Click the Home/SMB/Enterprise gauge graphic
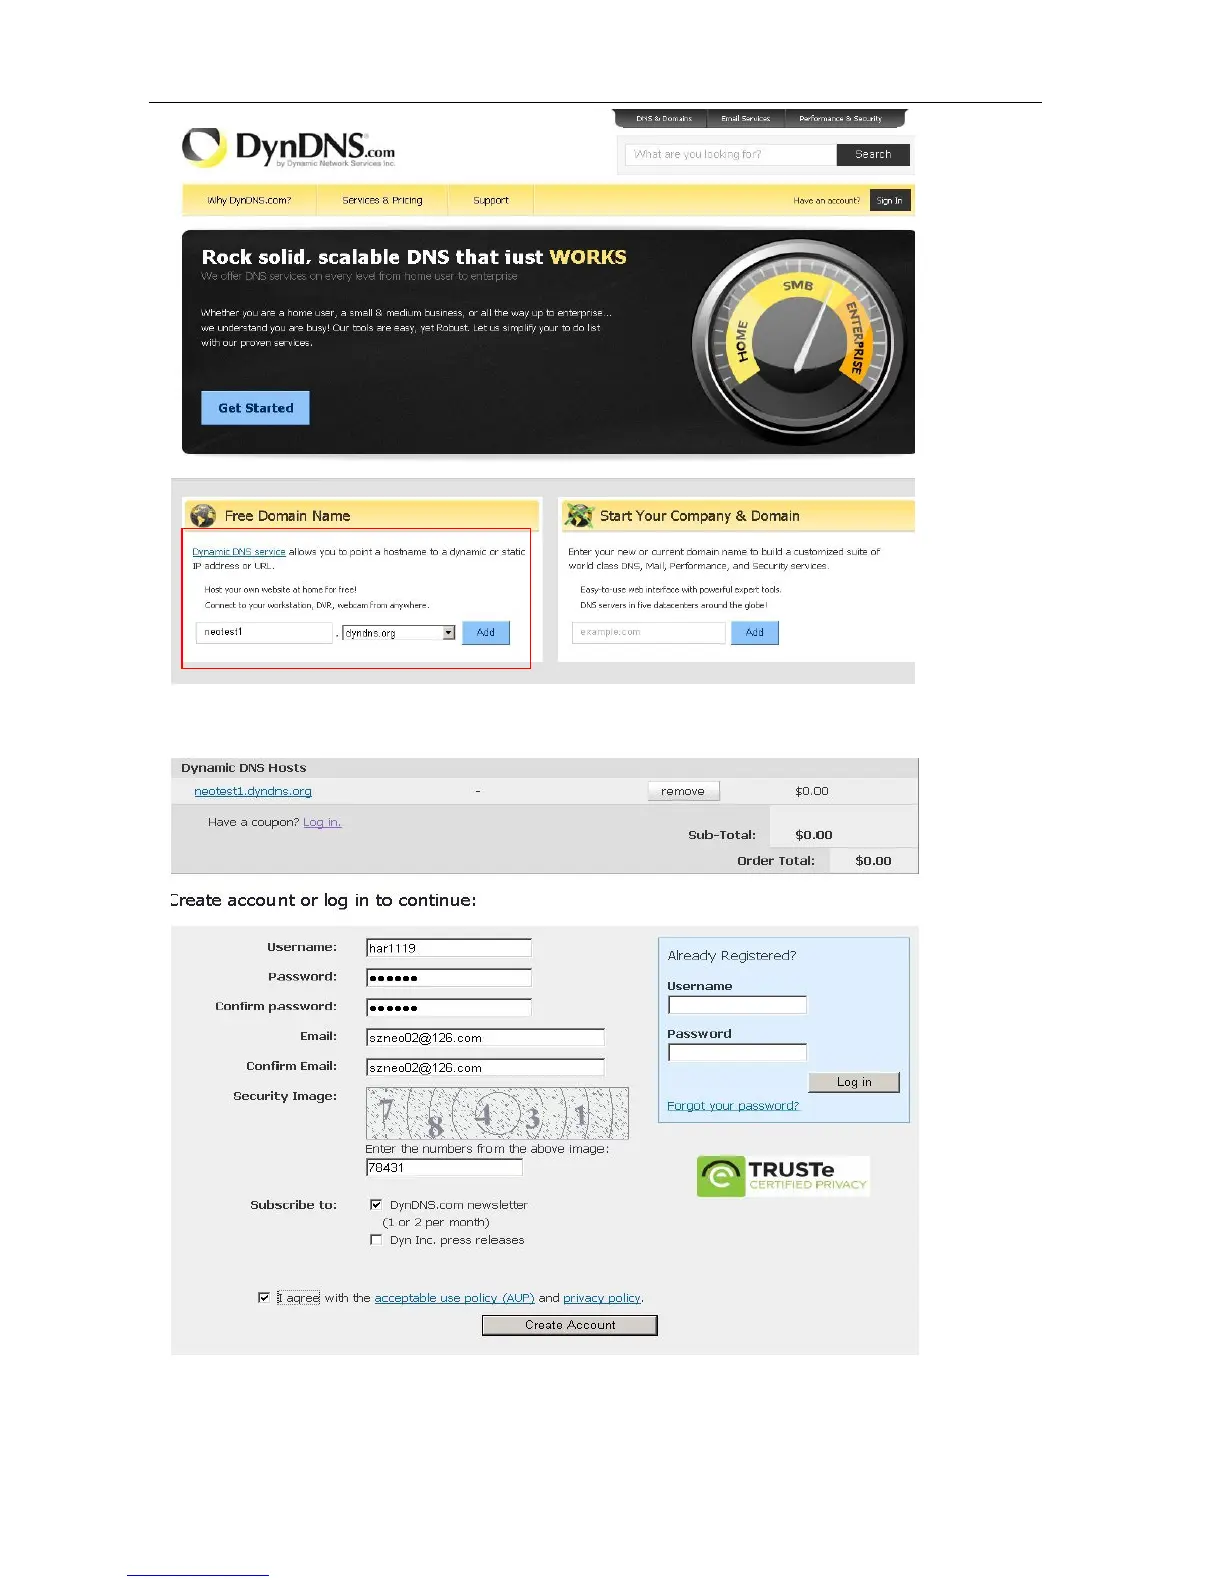 point(798,342)
